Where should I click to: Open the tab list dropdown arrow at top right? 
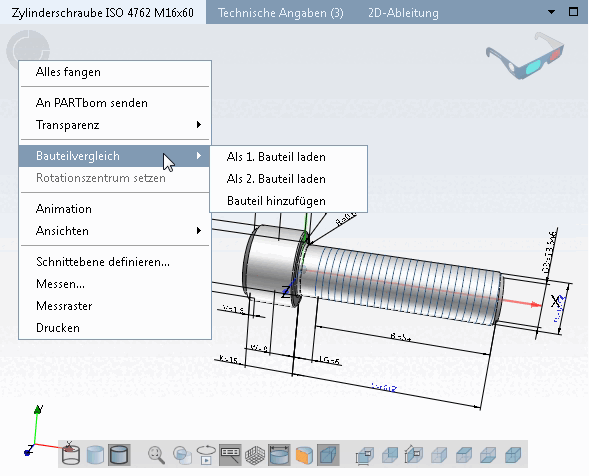551,12
